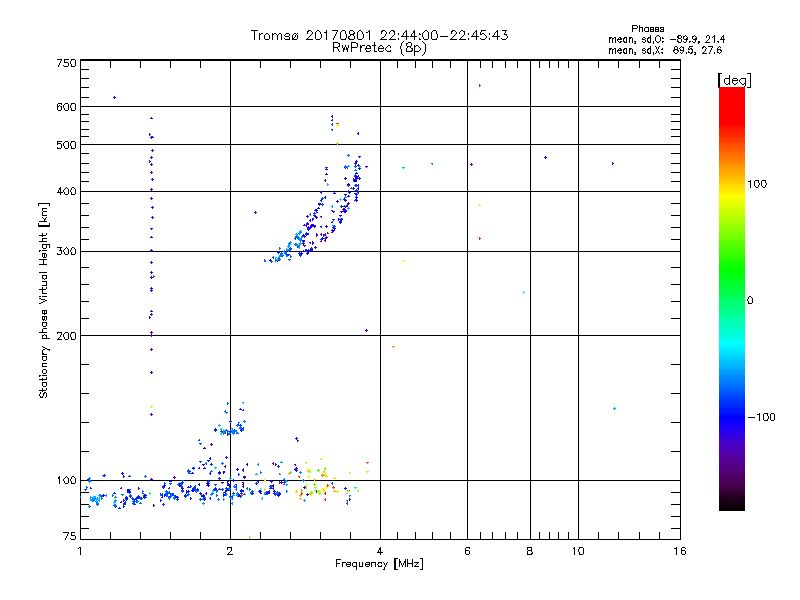
Task: Click the y-axis tick label '400'
Action: tap(66, 192)
